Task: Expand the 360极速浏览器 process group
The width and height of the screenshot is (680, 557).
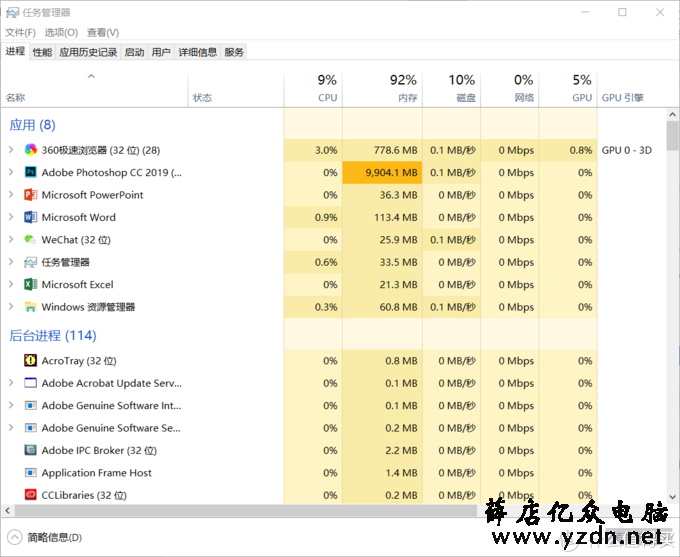Action: (x=11, y=150)
